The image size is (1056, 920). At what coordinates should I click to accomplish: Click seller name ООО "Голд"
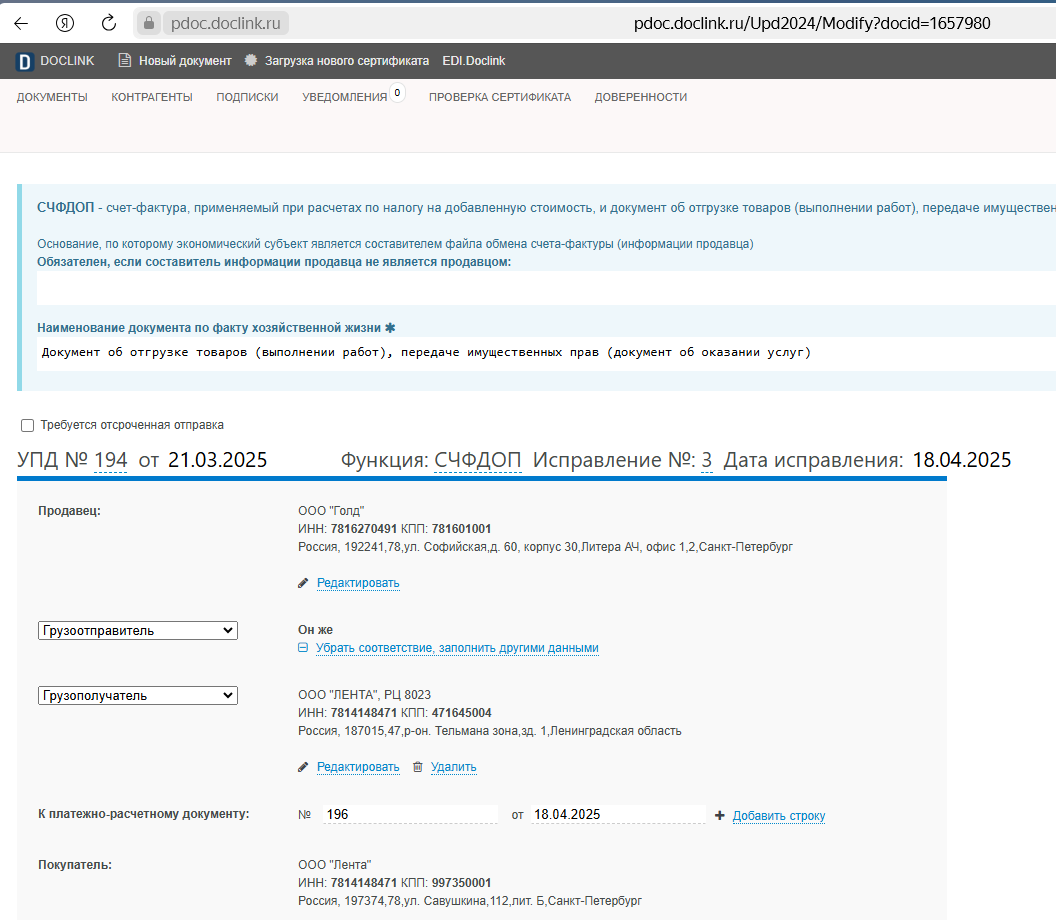pos(331,511)
